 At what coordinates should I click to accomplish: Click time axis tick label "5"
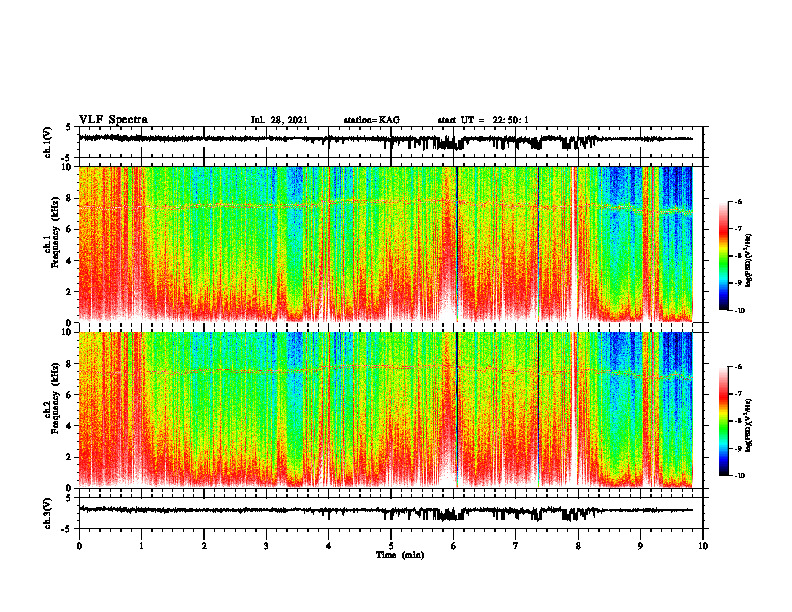click(391, 546)
